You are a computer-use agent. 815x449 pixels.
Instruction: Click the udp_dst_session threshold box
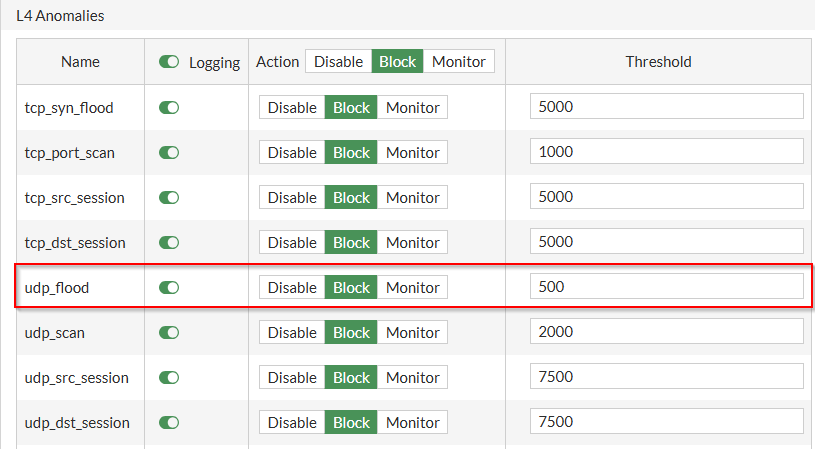[x=667, y=422]
